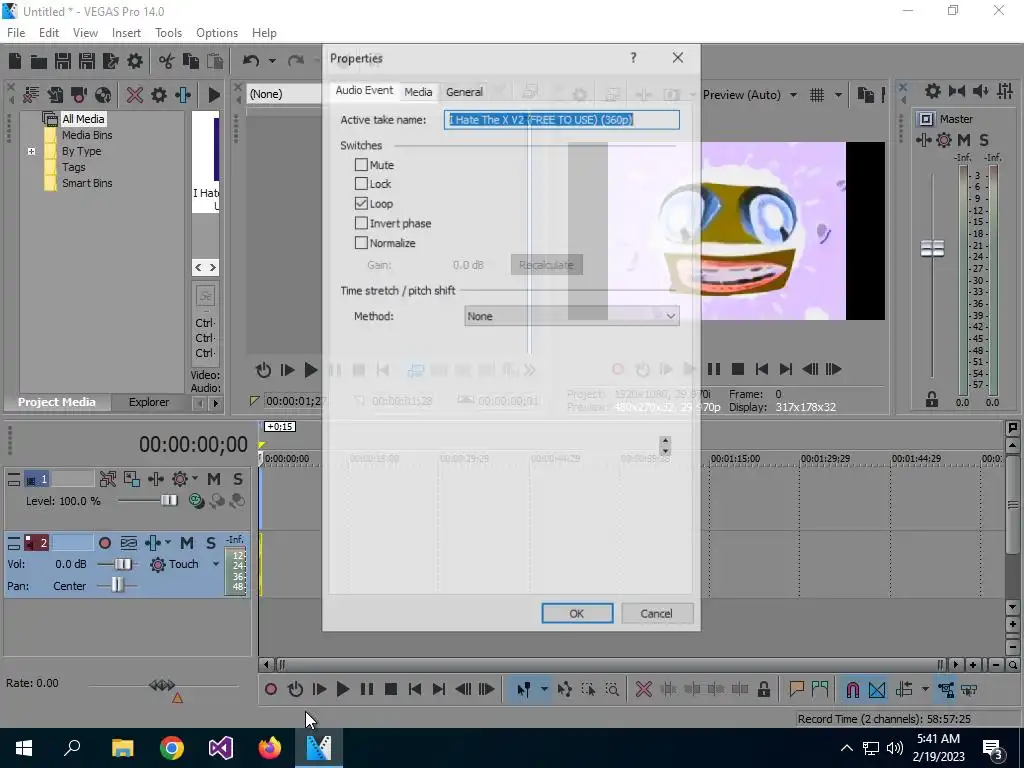
Task: Open the Options menu
Action: pyautogui.click(x=217, y=33)
